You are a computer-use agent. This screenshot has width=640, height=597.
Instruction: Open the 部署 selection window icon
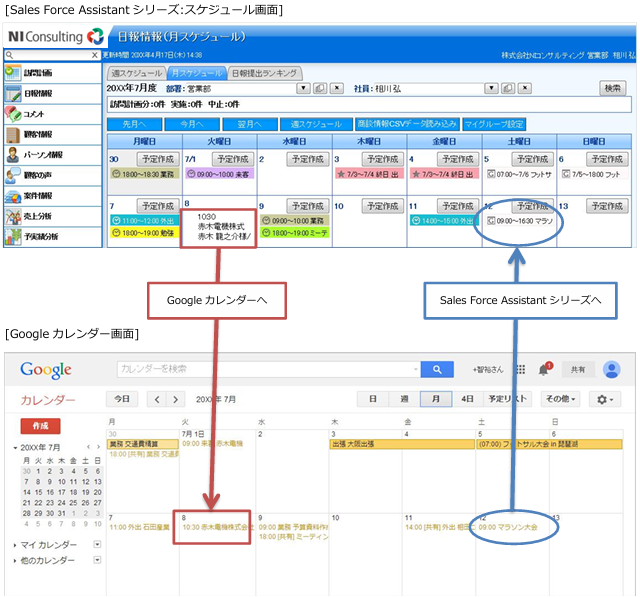pos(320,88)
